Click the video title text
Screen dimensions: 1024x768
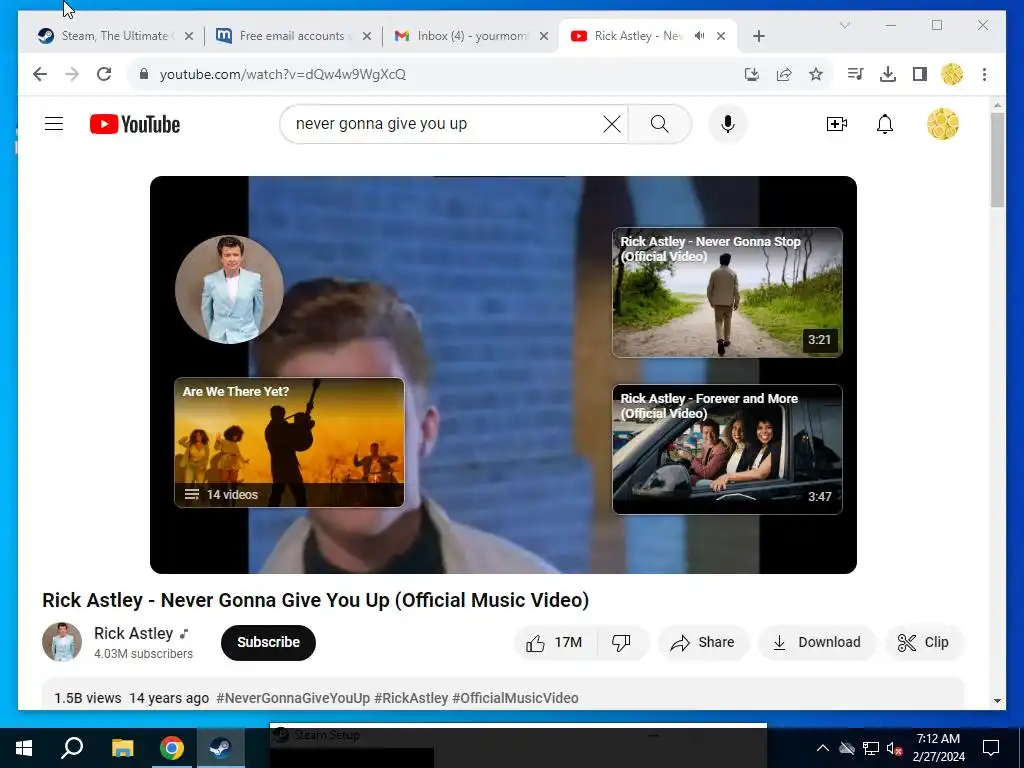[x=315, y=600]
